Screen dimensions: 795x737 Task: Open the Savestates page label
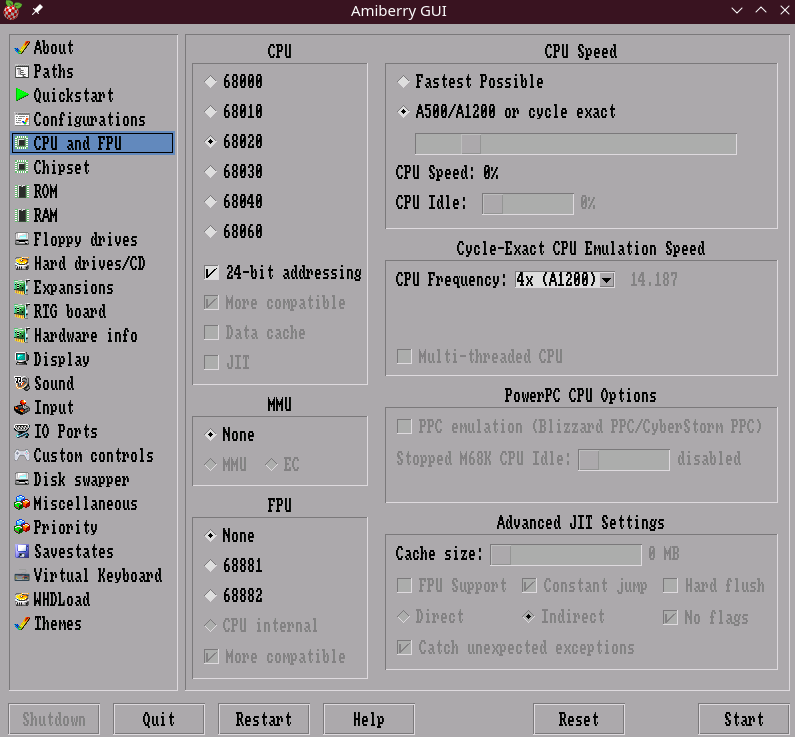coord(74,551)
